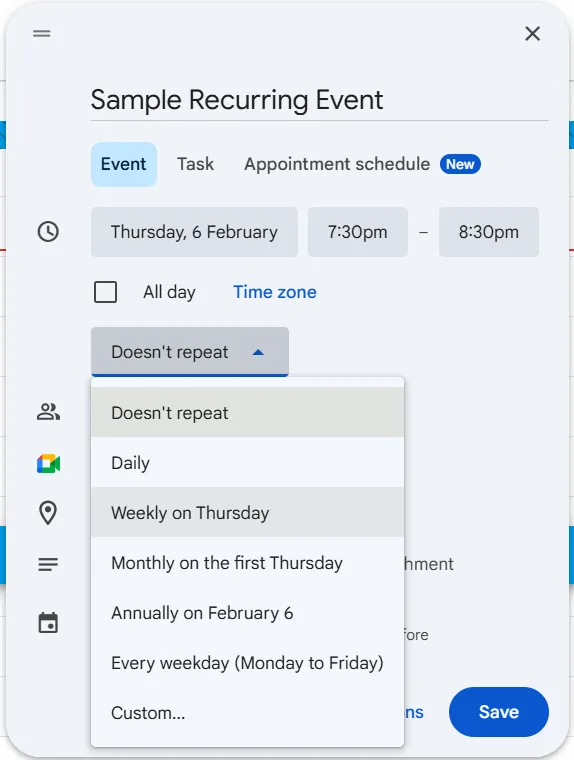Select Monthly on the first Thursday

(247, 563)
